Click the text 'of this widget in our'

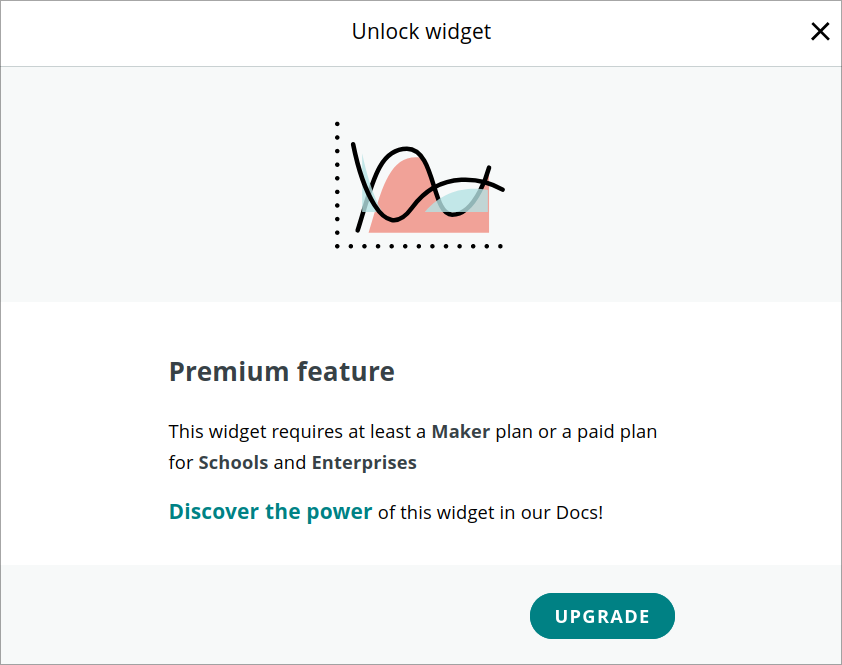point(456,513)
